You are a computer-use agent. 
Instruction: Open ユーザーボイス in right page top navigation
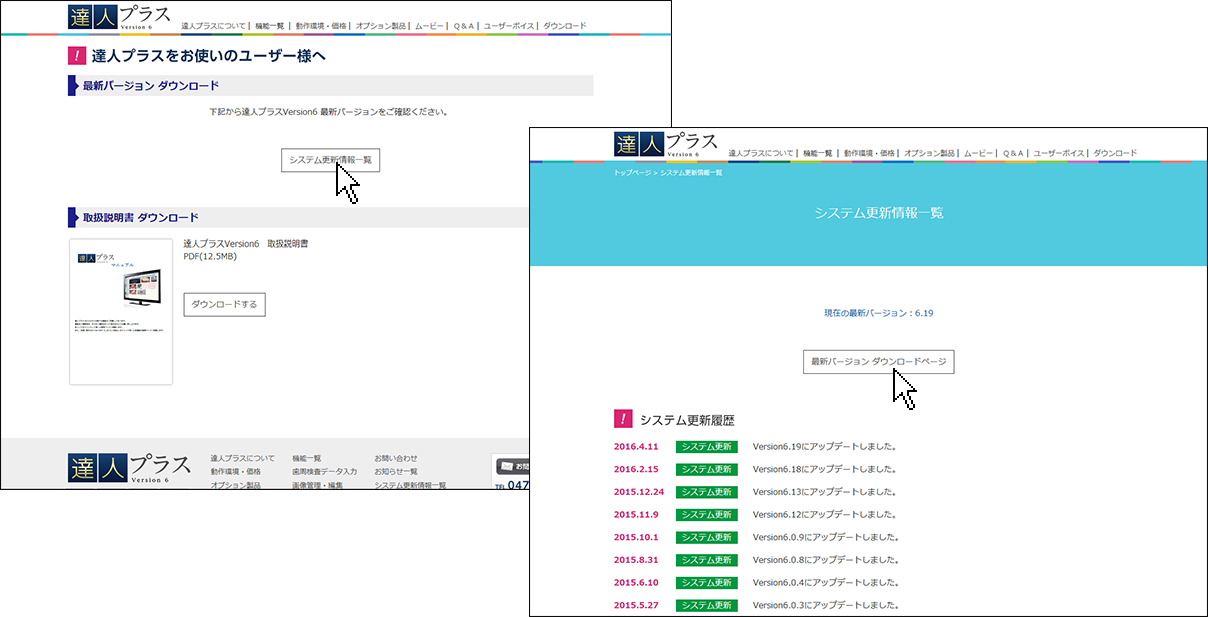pos(1059,153)
